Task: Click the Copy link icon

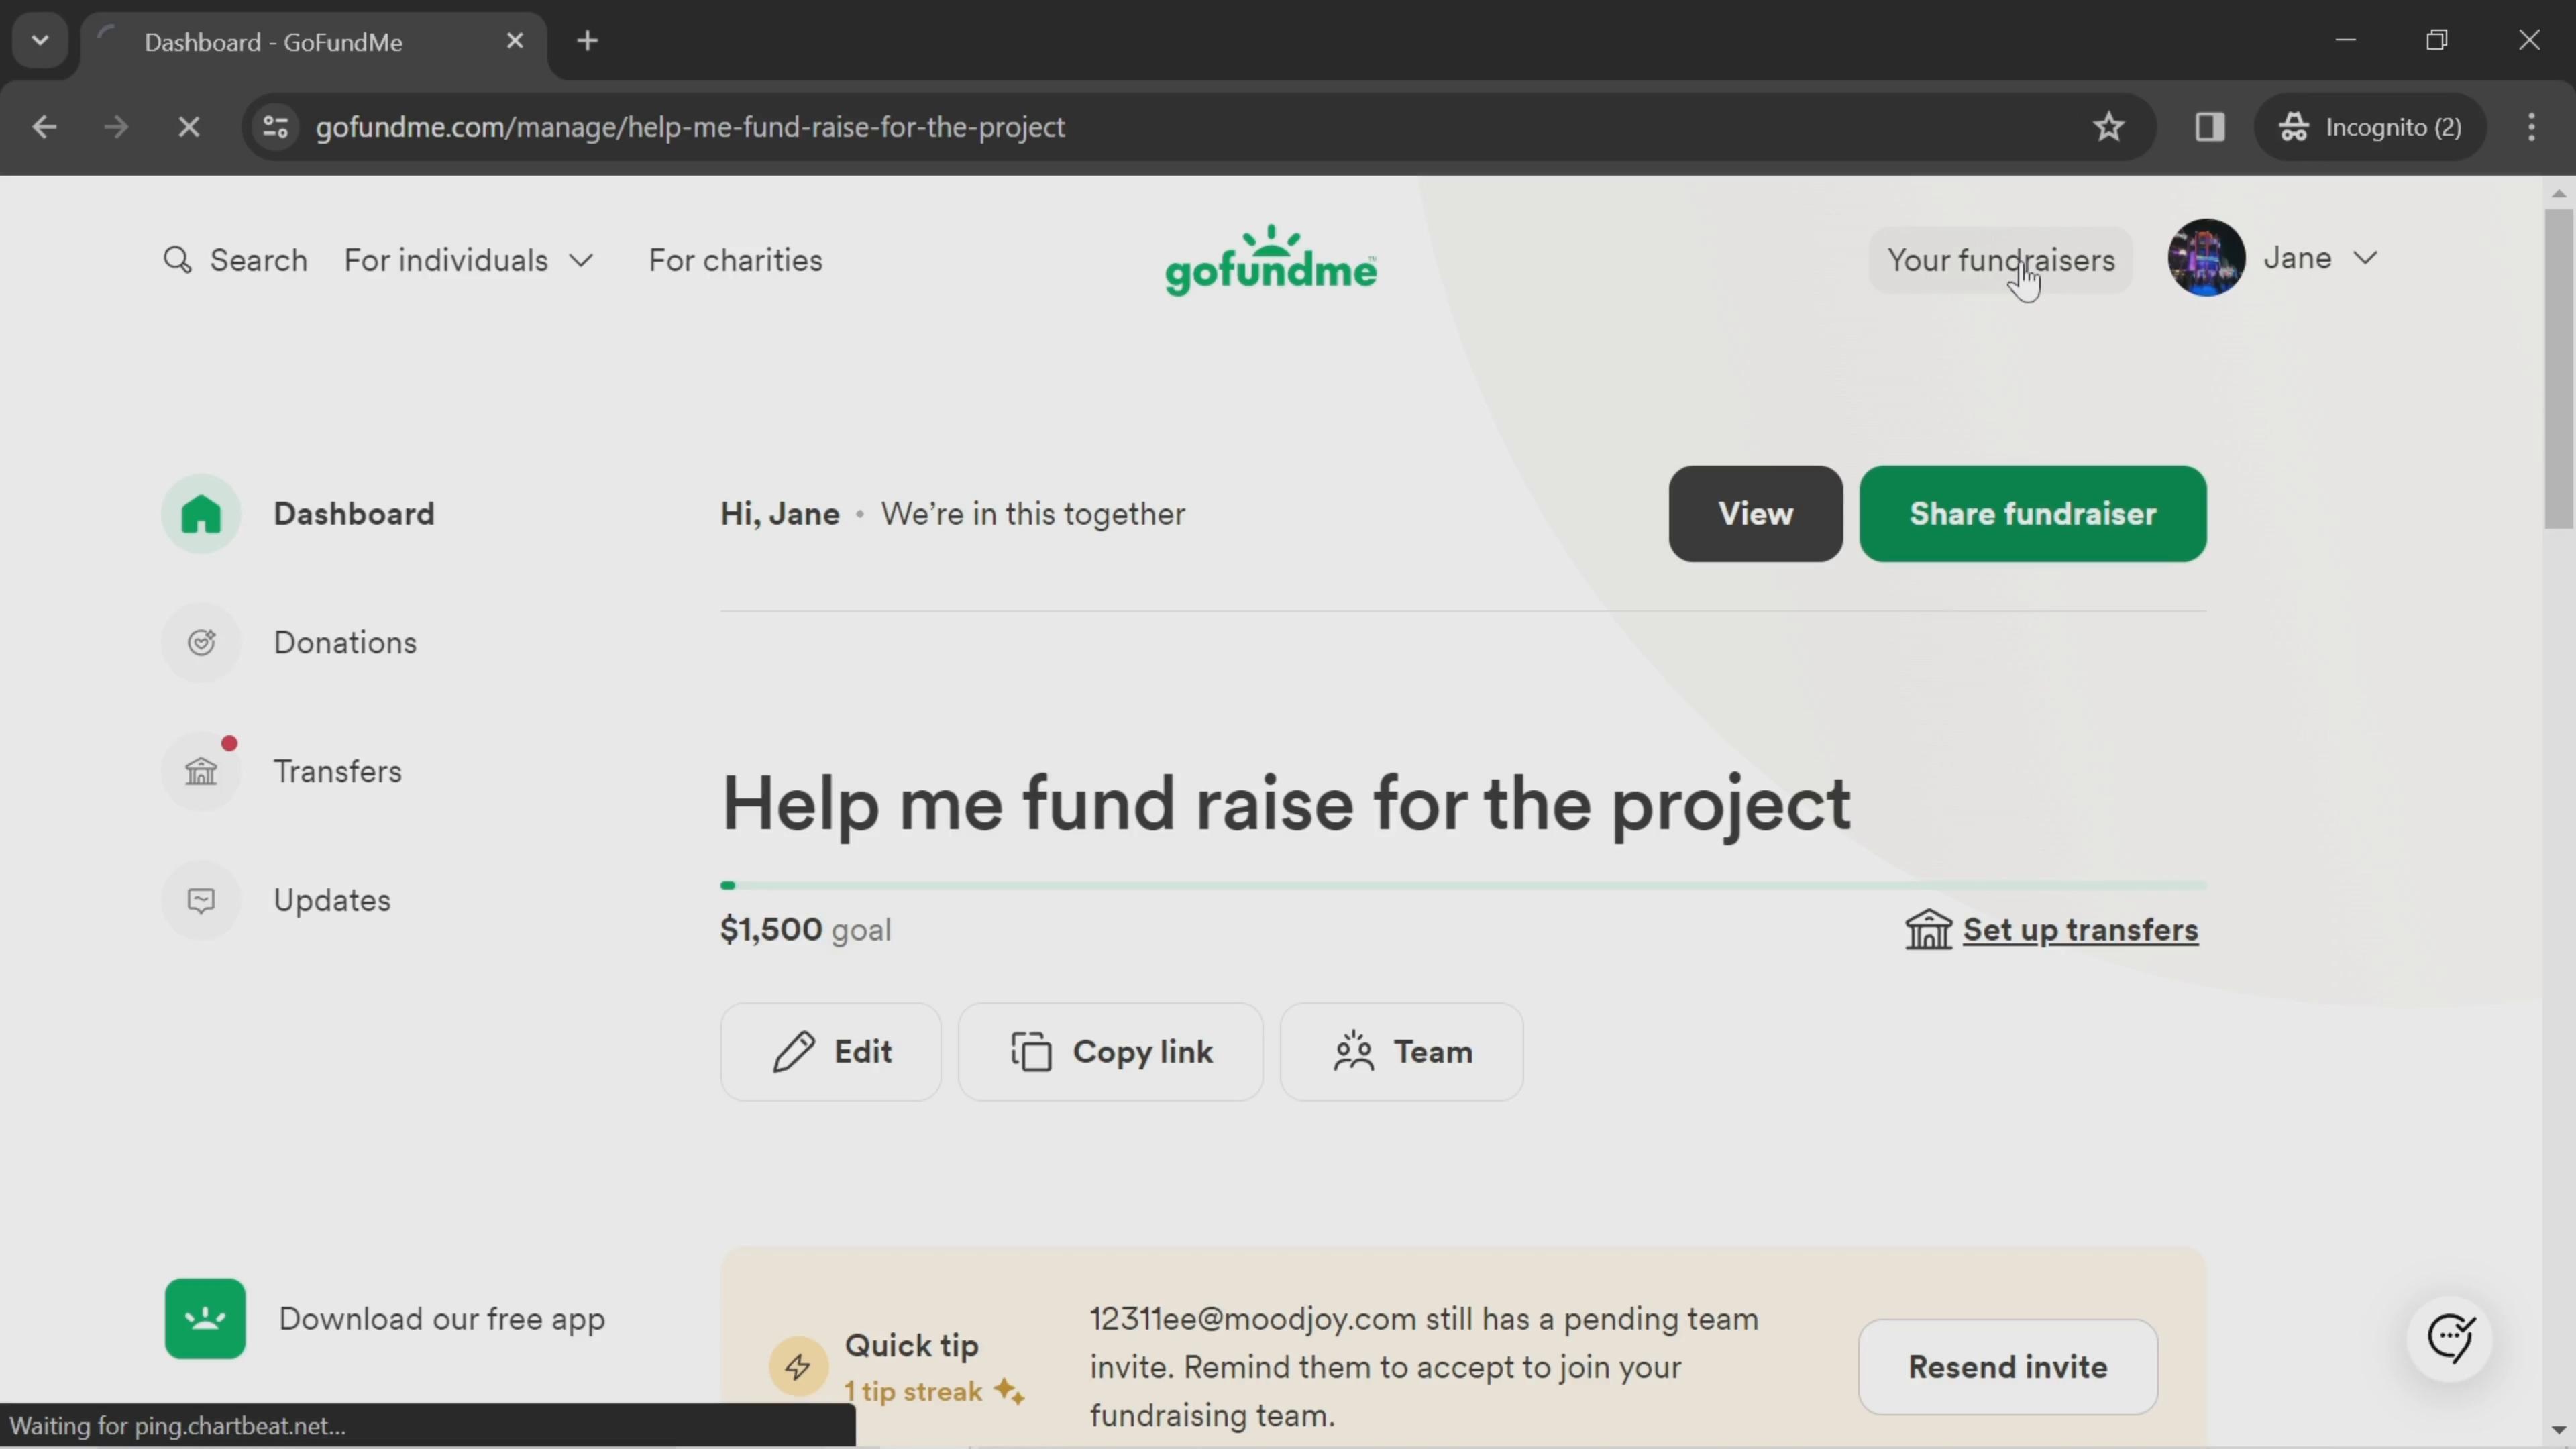Action: coord(1033,1051)
